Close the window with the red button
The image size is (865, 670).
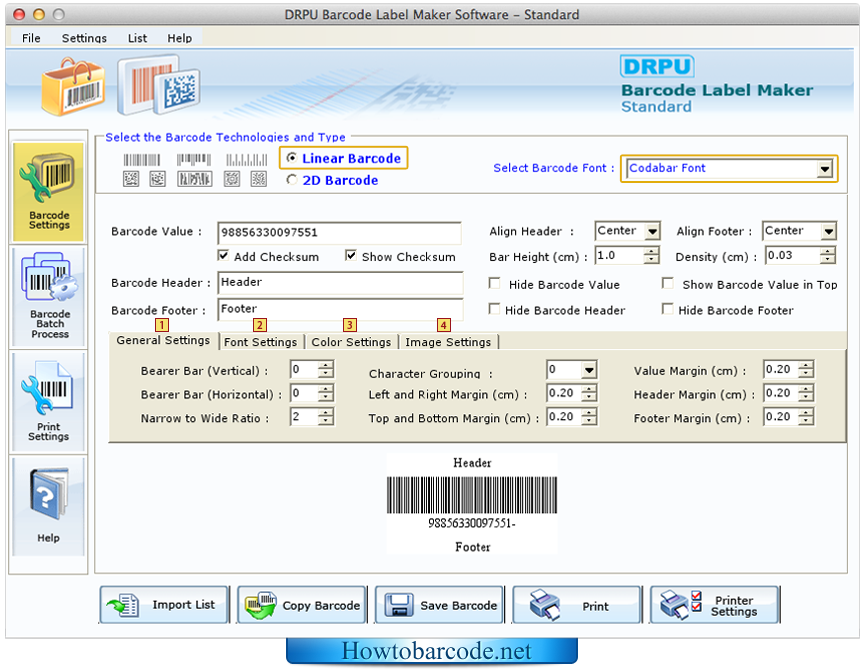pos(19,14)
